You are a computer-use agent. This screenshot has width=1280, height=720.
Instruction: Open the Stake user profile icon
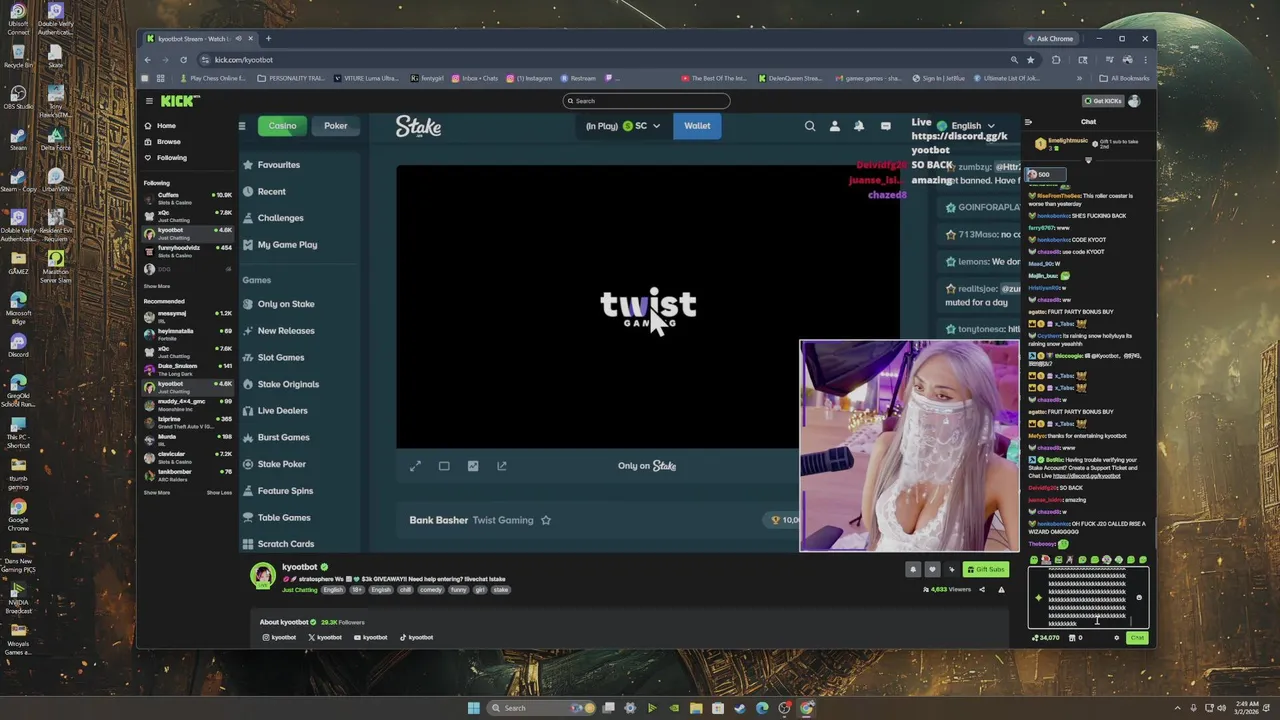835,126
